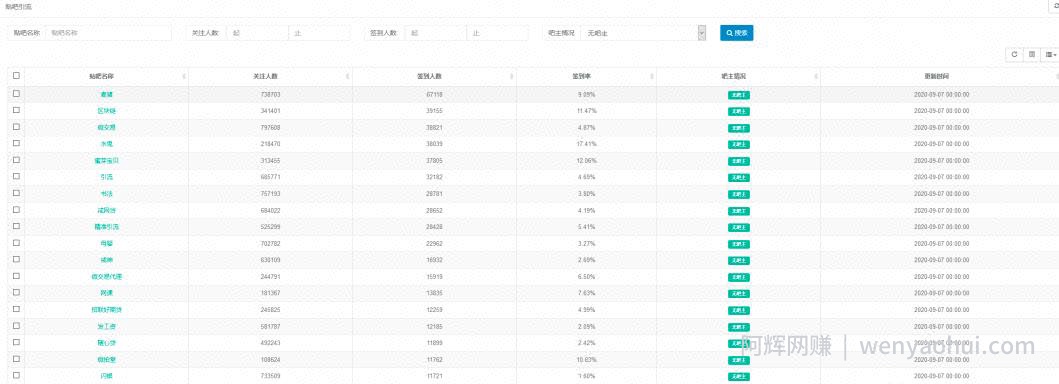1059x384 pixels.
Task: Check the box for row with 733509 followers
Action: (x=16, y=375)
